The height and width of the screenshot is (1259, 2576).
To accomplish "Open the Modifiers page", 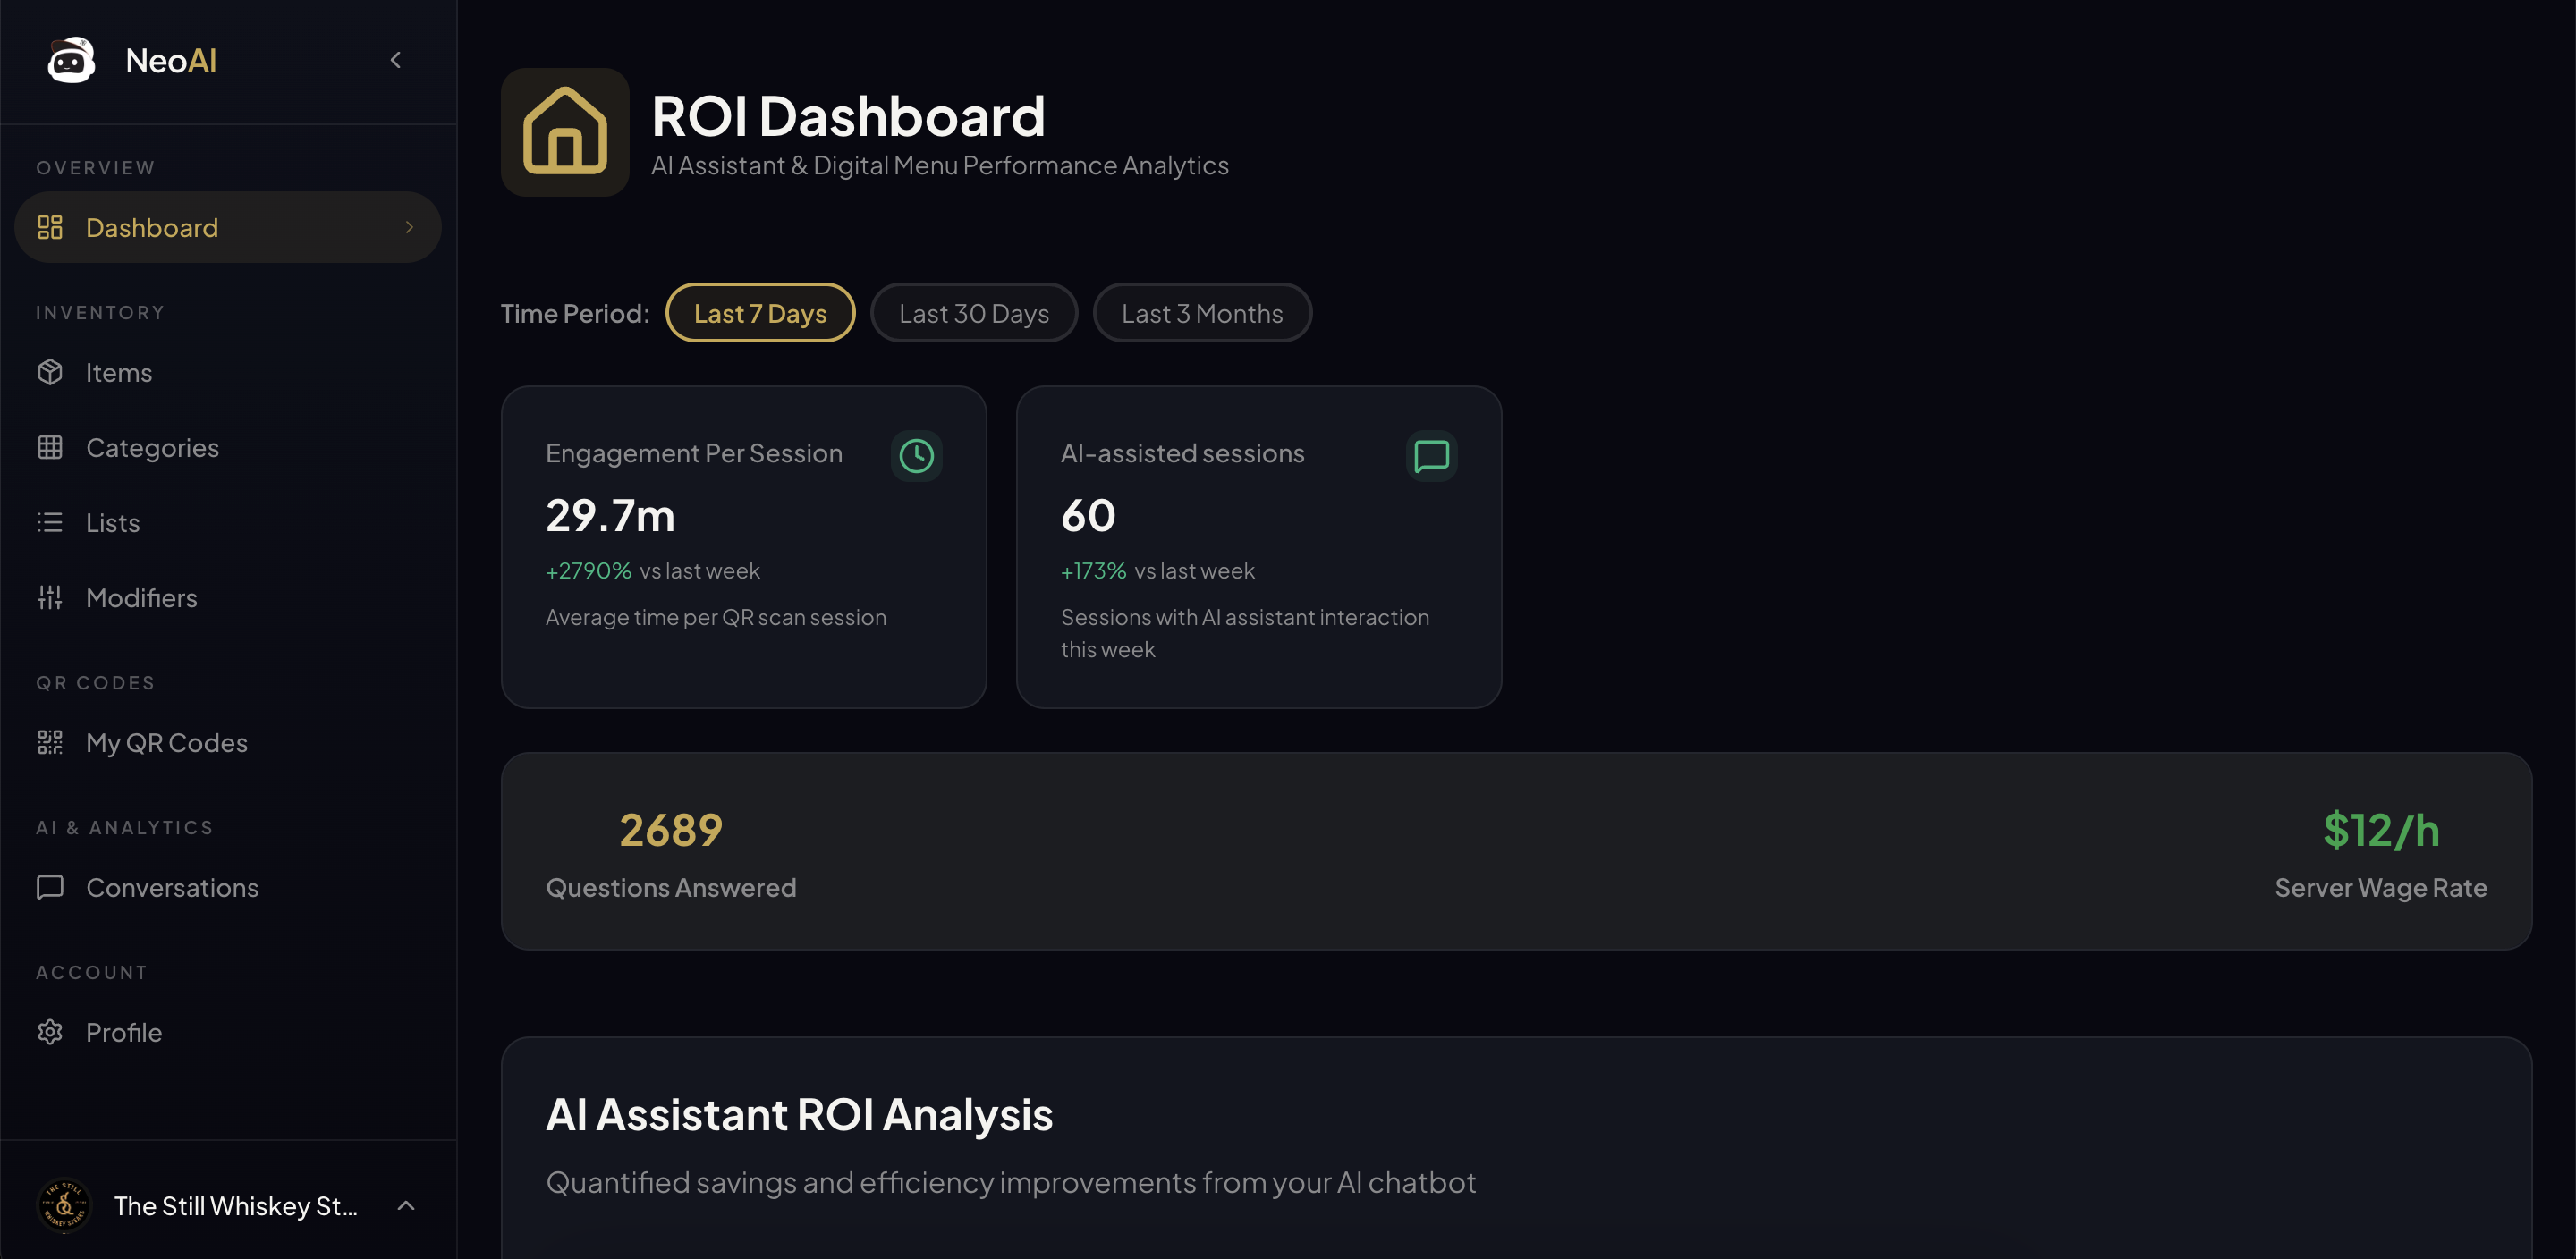I will coord(228,597).
